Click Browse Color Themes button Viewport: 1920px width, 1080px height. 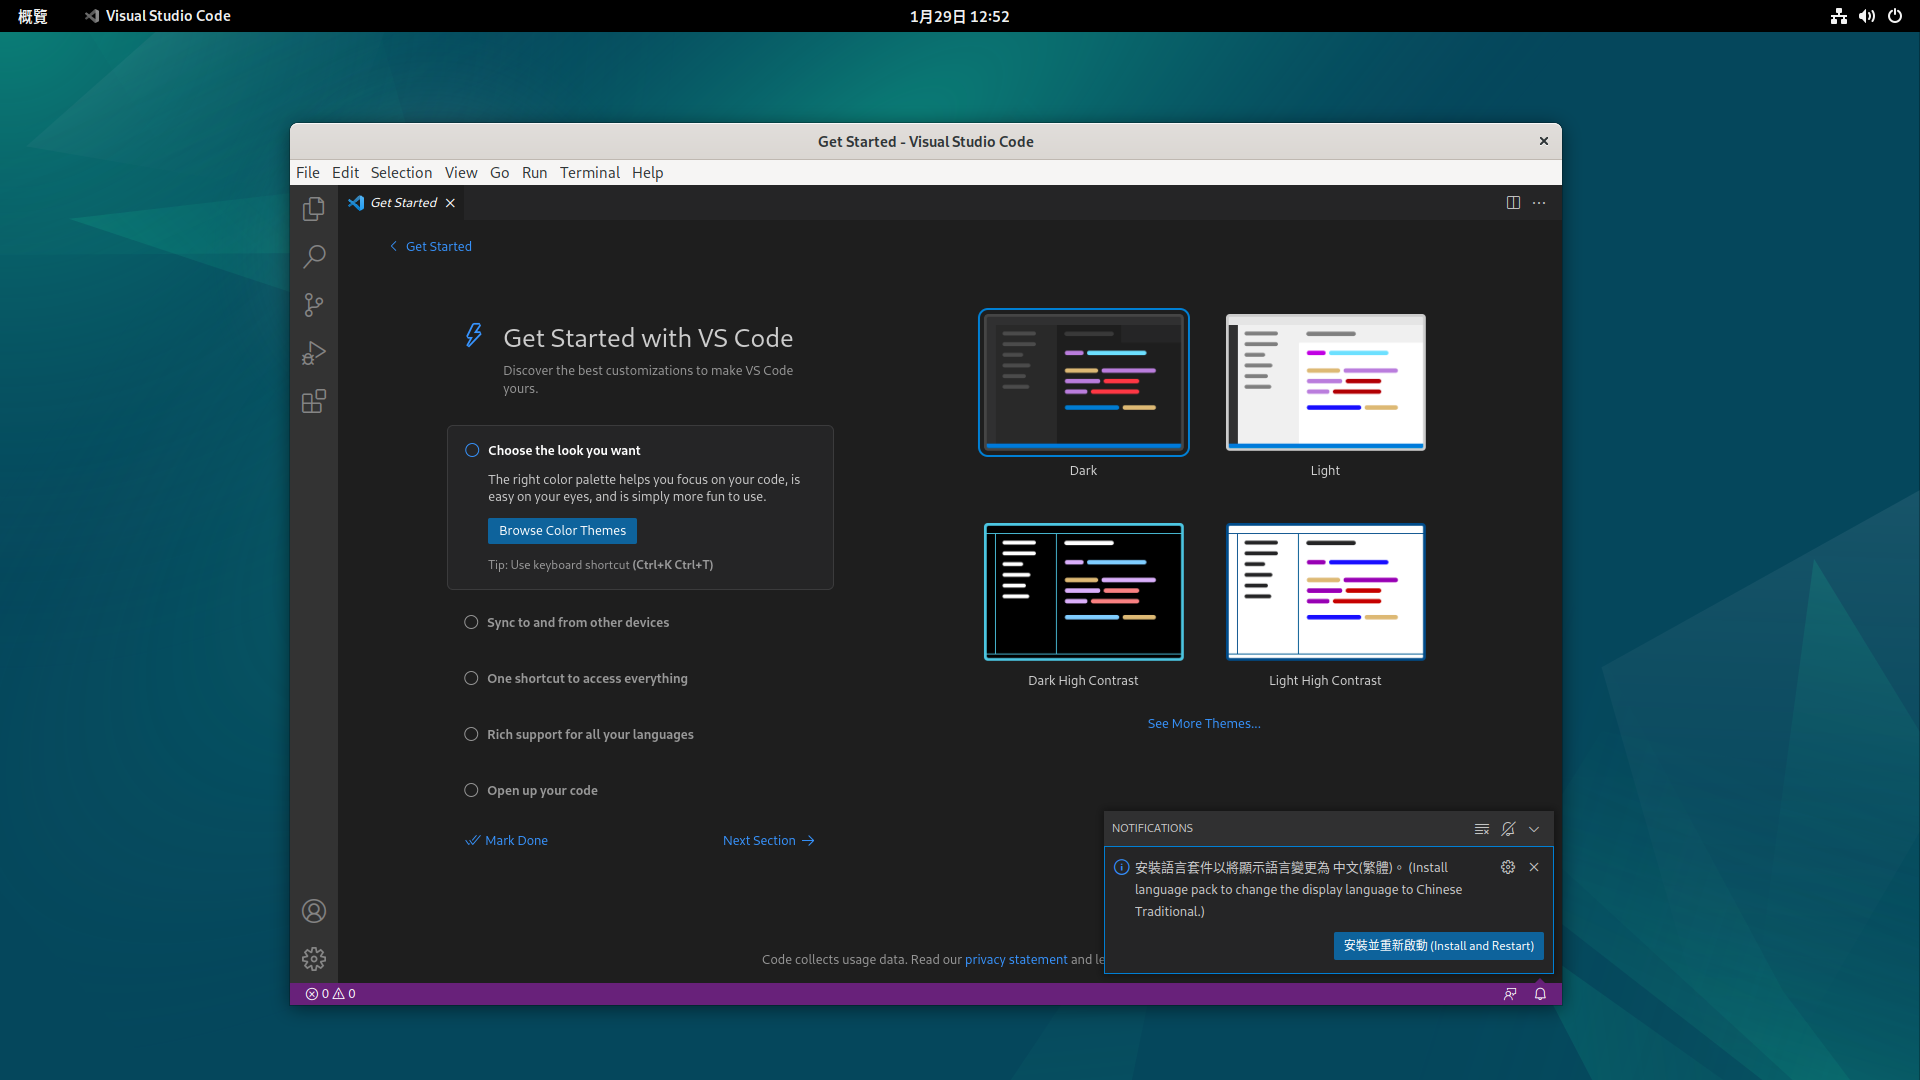(562, 531)
